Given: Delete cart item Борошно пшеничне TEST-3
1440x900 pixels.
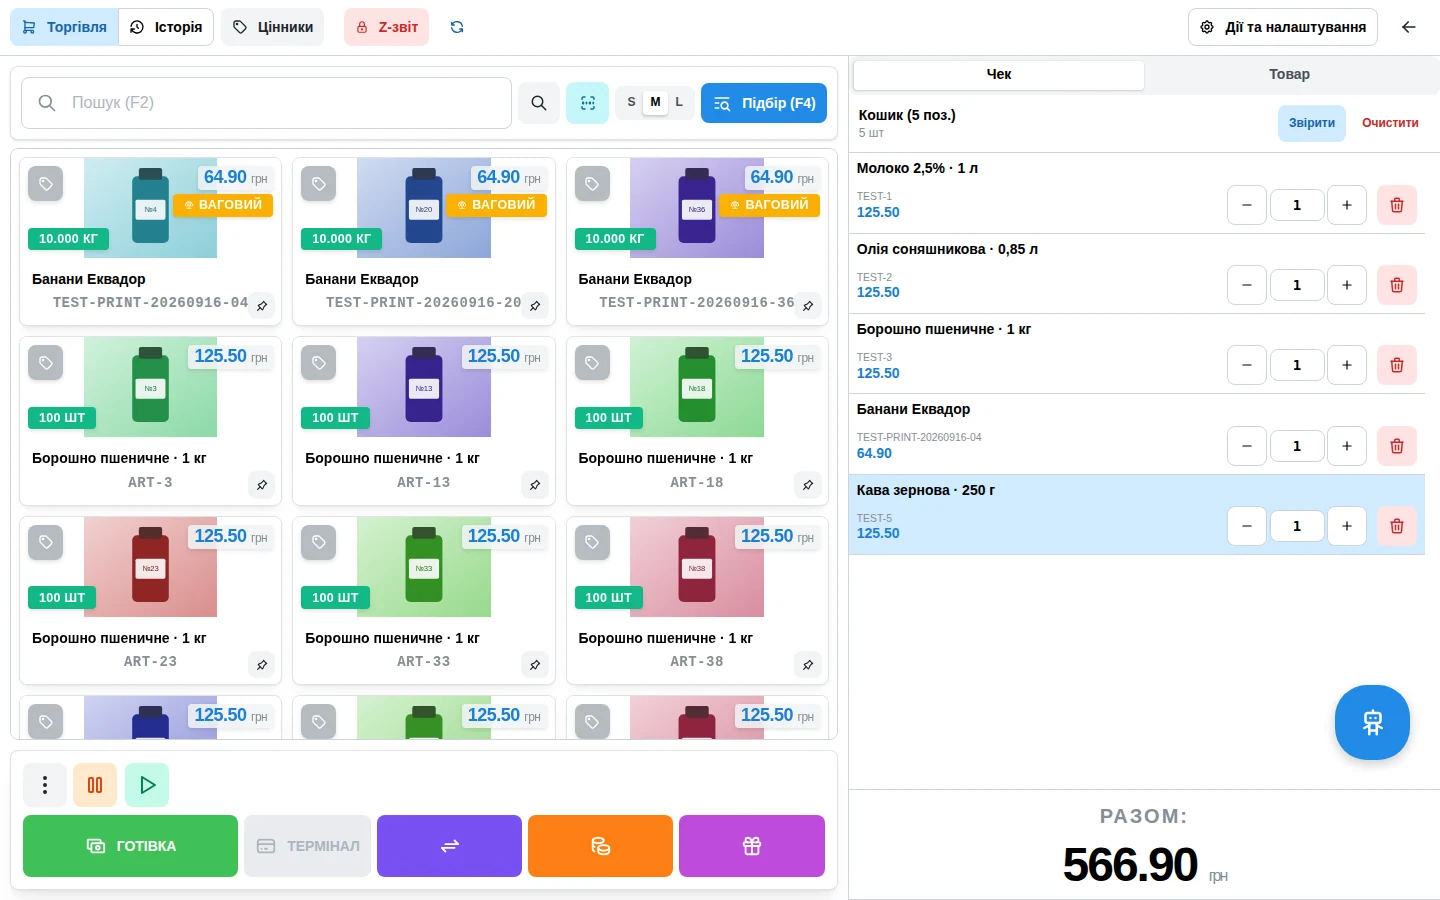Looking at the screenshot, I should point(1397,365).
